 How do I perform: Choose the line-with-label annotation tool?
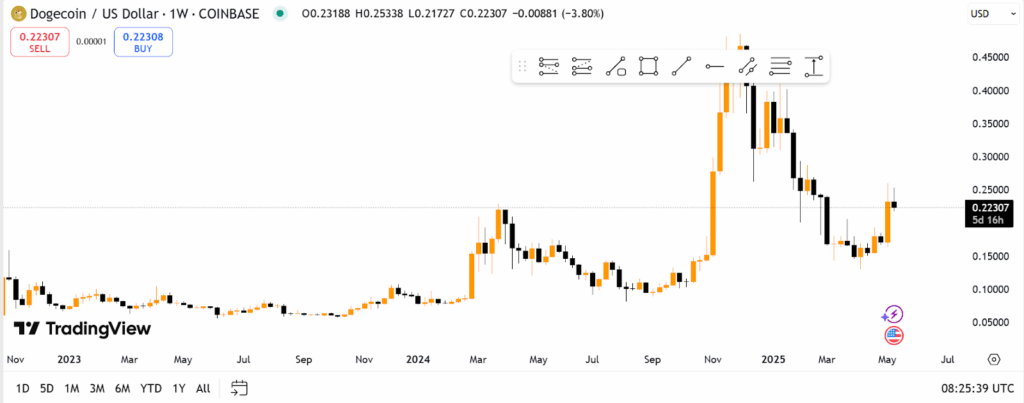pyautogui.click(x=616, y=67)
